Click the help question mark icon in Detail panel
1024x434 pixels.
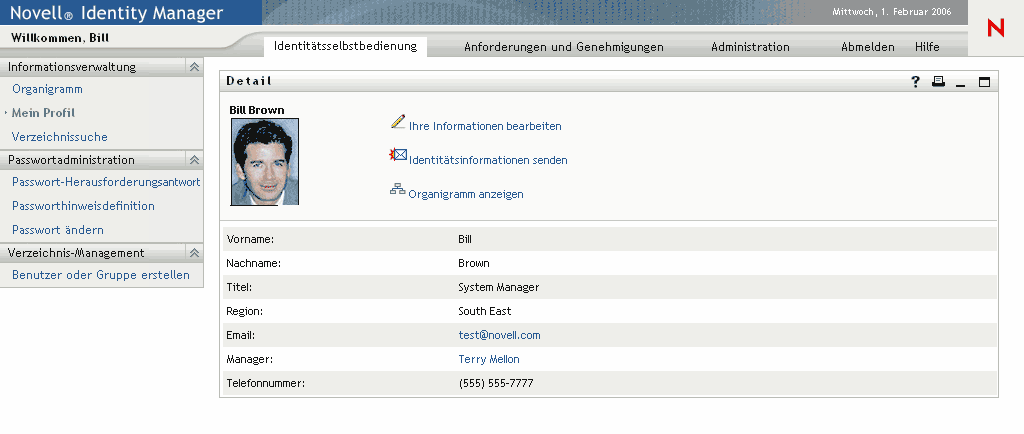[916, 82]
